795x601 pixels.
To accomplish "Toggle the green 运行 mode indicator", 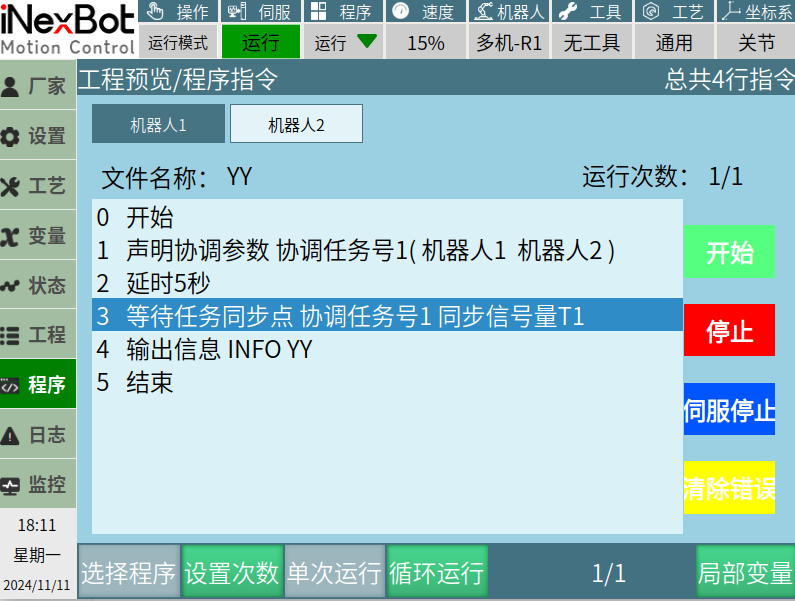I will pyautogui.click(x=260, y=43).
